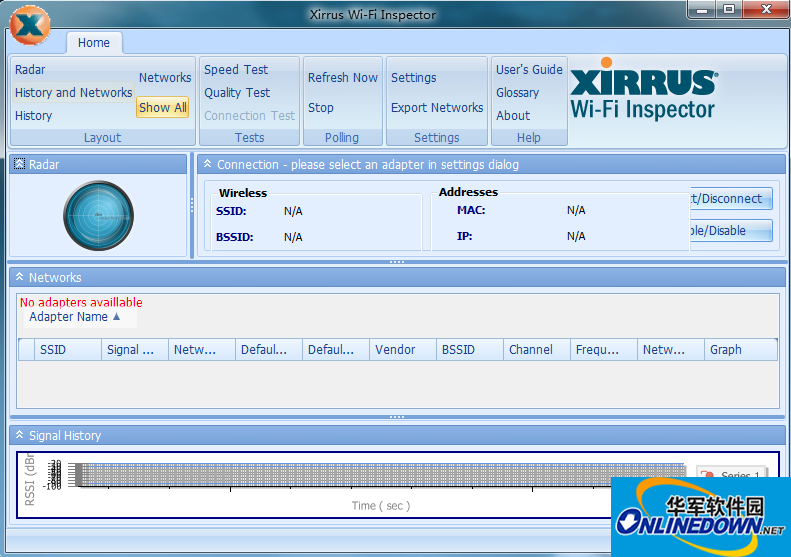Run the Quality Test
791x557 pixels.
[x=237, y=93]
